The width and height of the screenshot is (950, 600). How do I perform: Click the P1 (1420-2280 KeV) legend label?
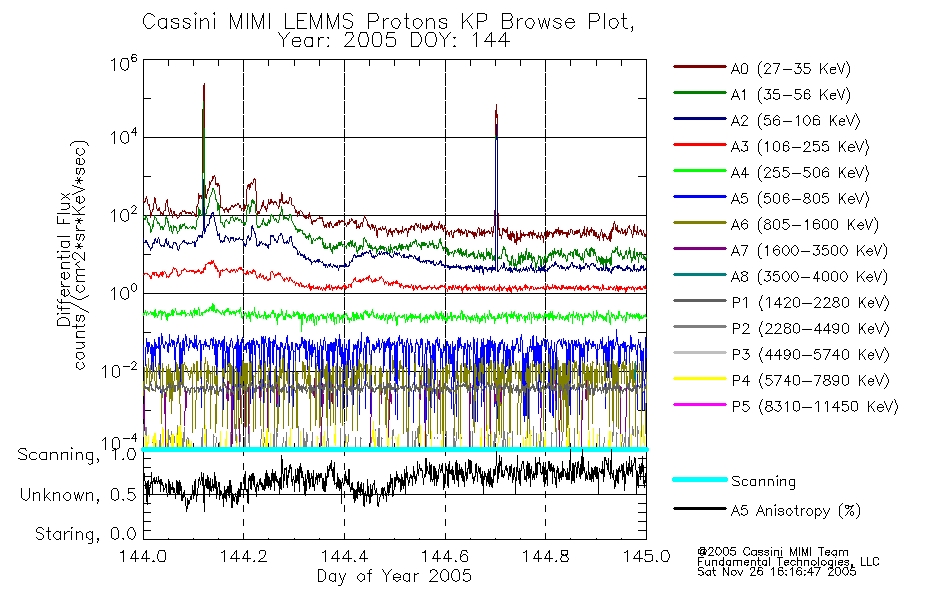tap(810, 302)
